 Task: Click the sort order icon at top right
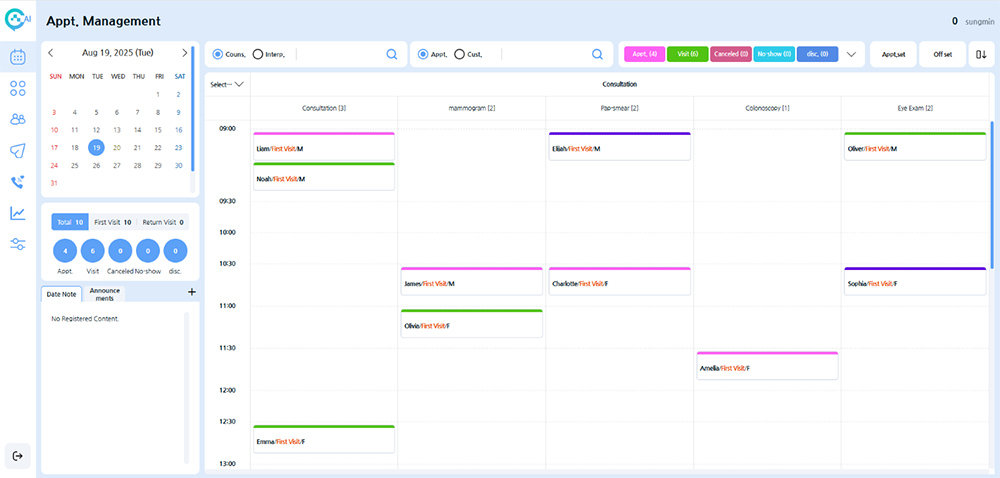[980, 55]
